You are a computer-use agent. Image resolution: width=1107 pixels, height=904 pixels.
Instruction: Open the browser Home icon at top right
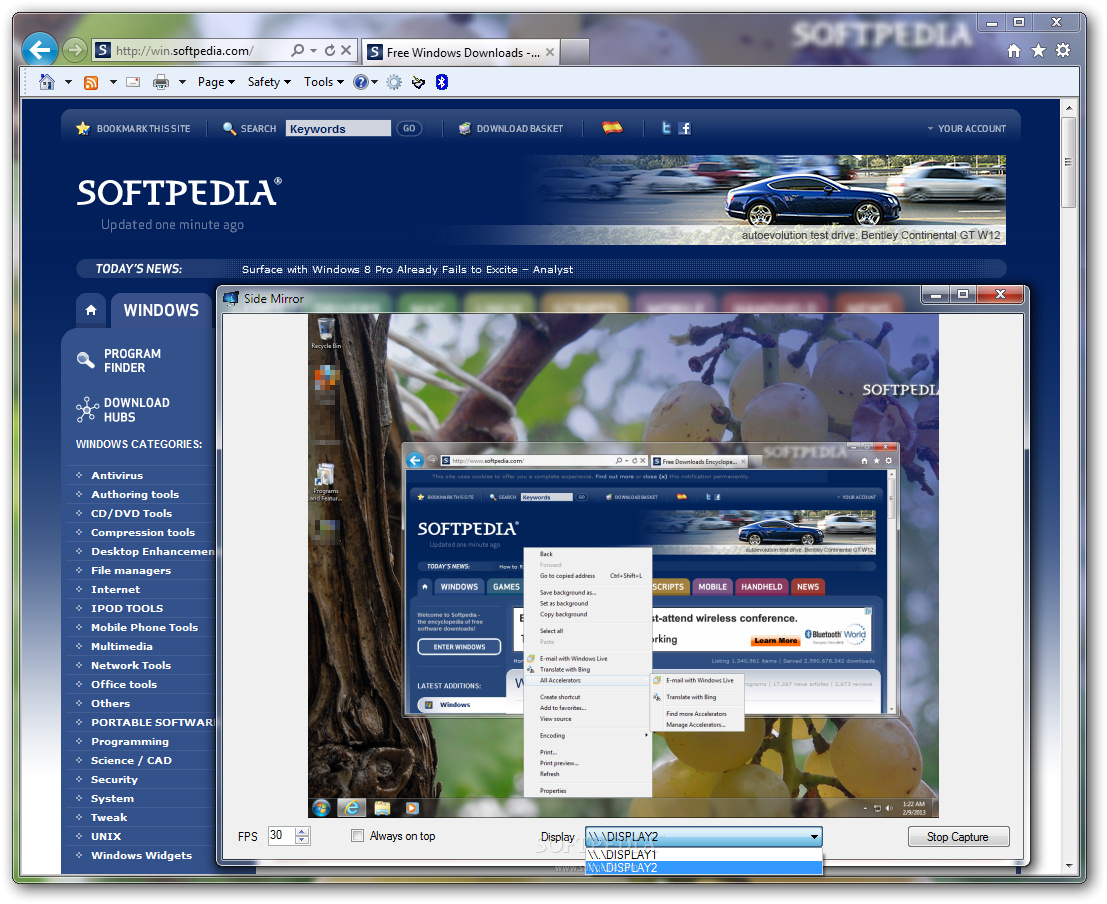click(x=1014, y=50)
